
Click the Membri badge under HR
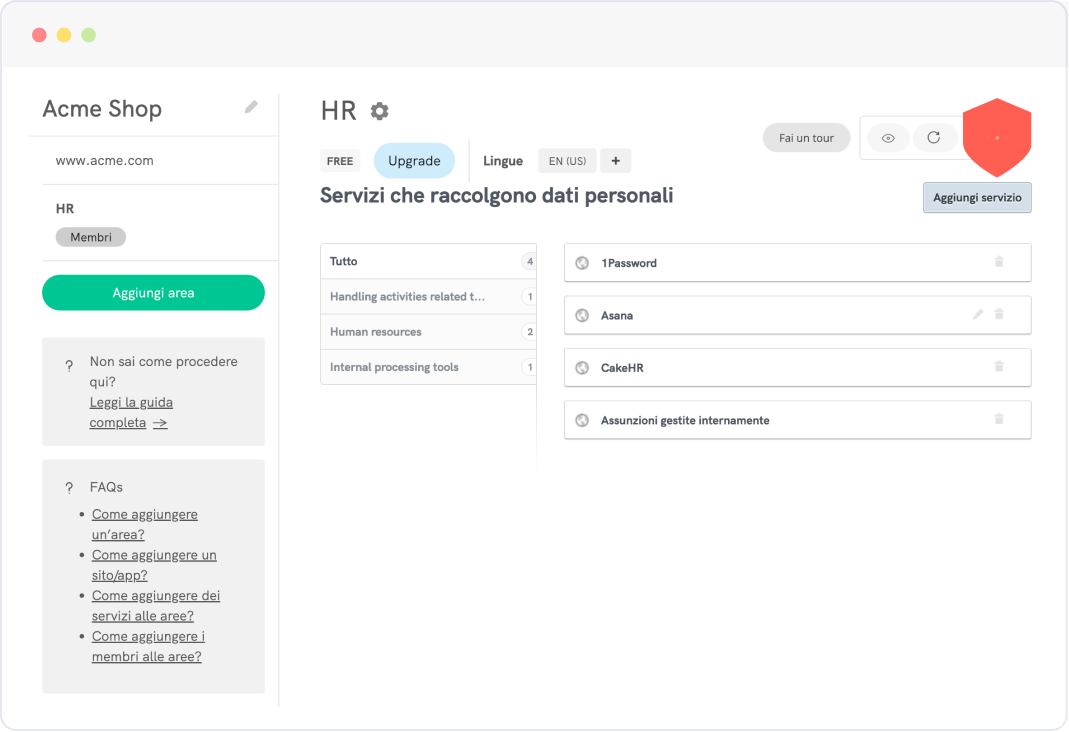point(90,238)
